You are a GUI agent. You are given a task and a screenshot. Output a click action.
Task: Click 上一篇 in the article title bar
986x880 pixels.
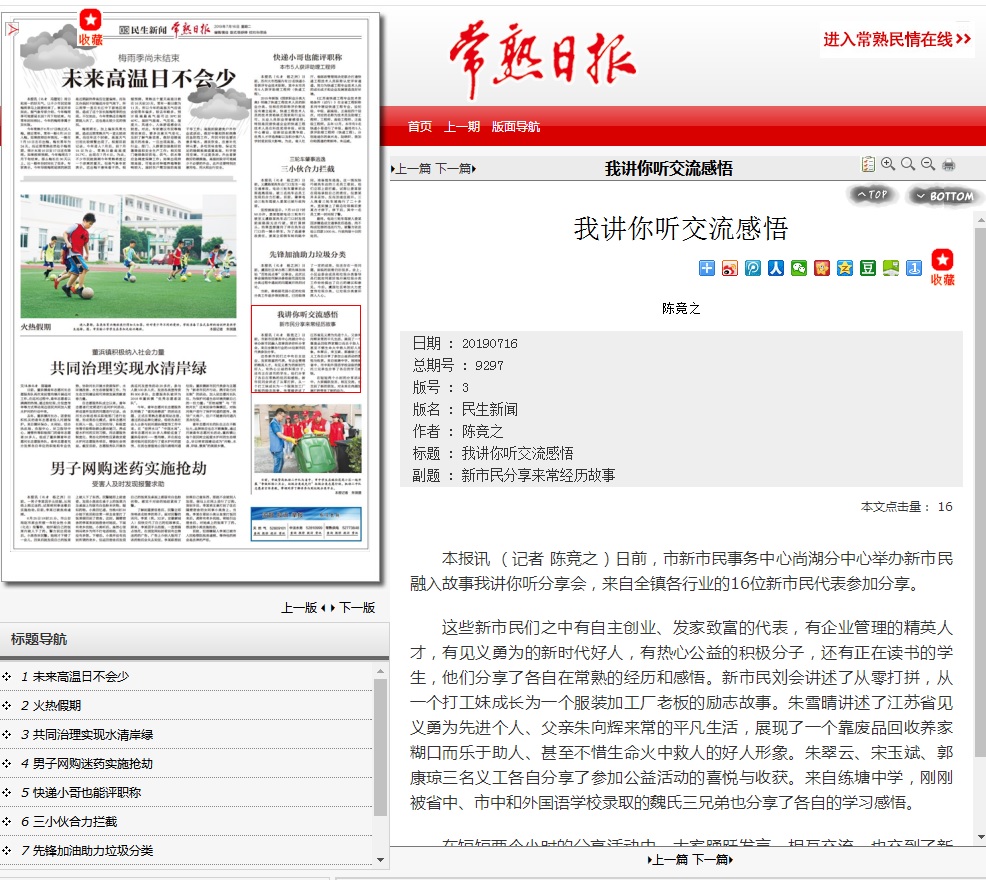tap(411, 169)
